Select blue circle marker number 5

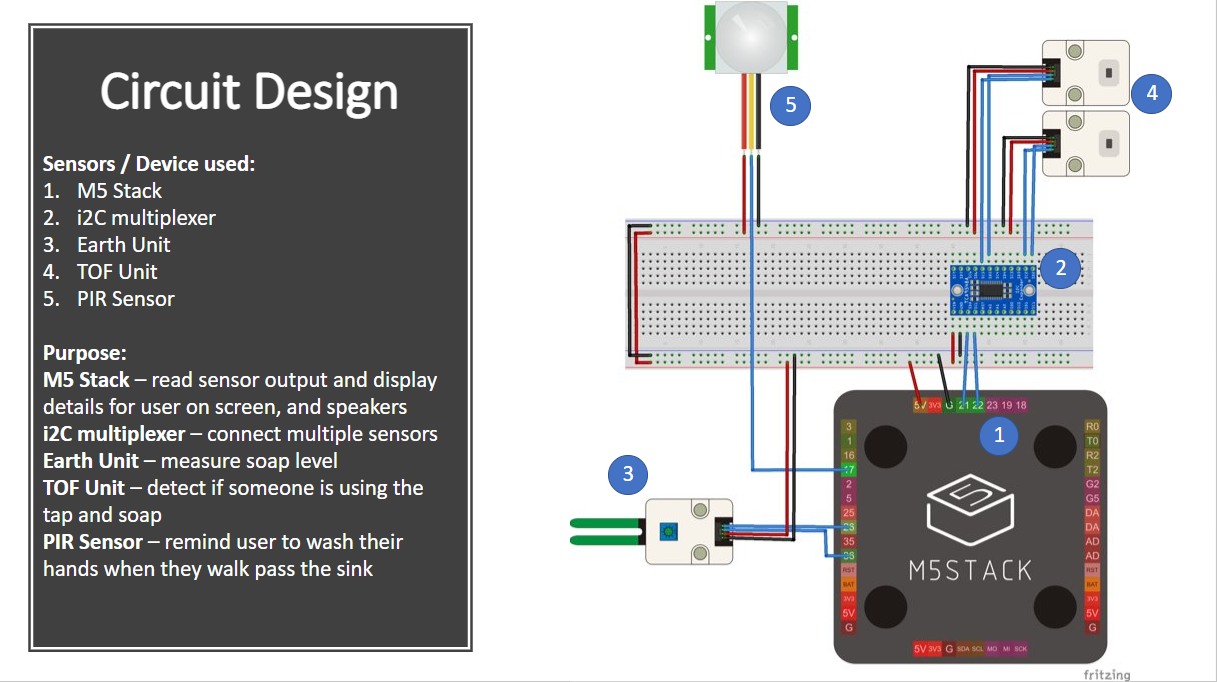pyautogui.click(x=789, y=106)
